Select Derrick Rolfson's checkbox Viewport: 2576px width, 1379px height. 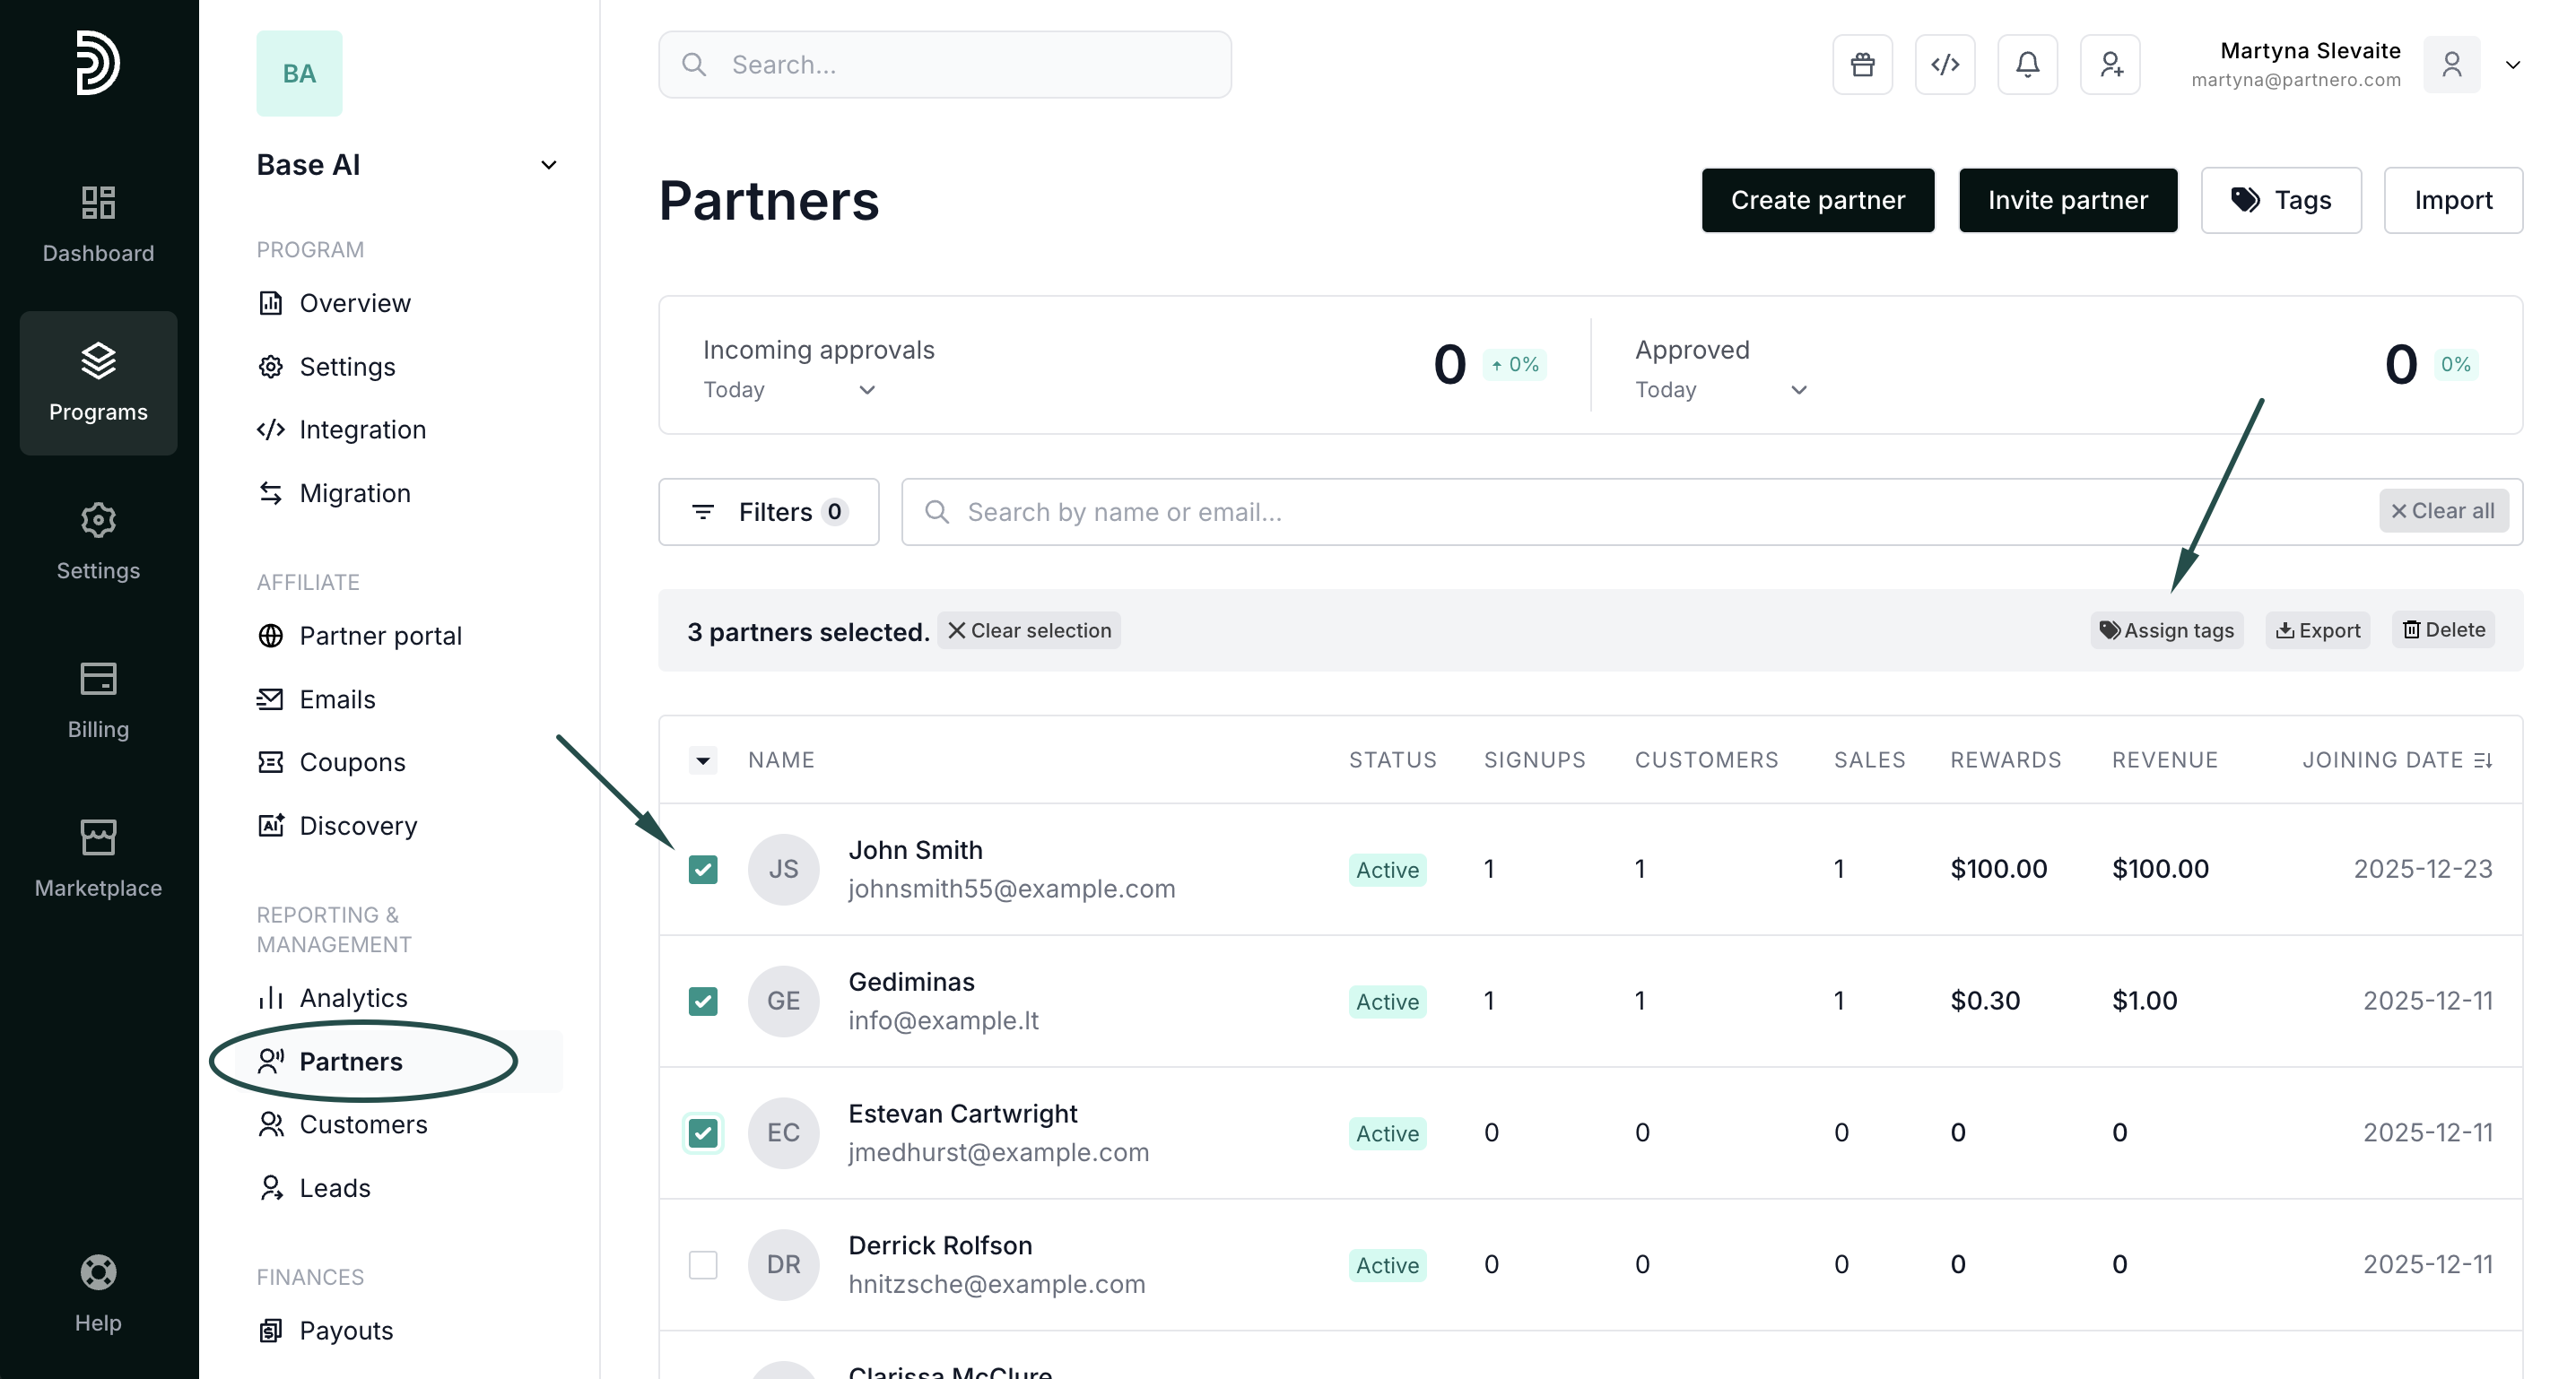703,1265
